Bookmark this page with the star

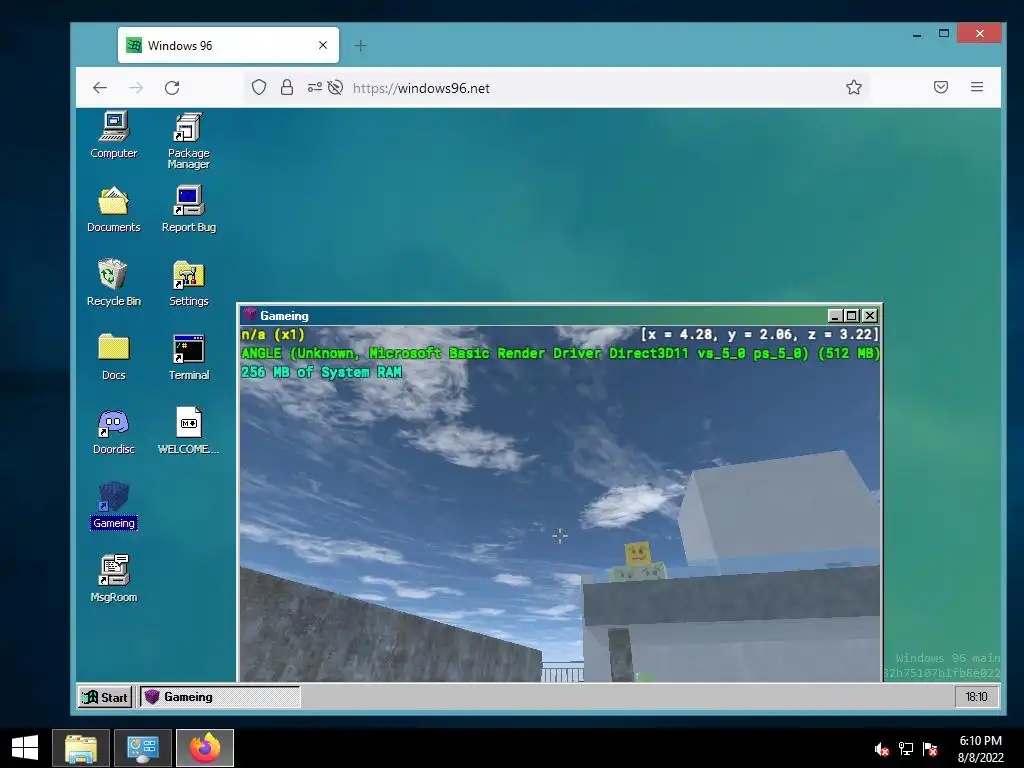[x=854, y=88]
